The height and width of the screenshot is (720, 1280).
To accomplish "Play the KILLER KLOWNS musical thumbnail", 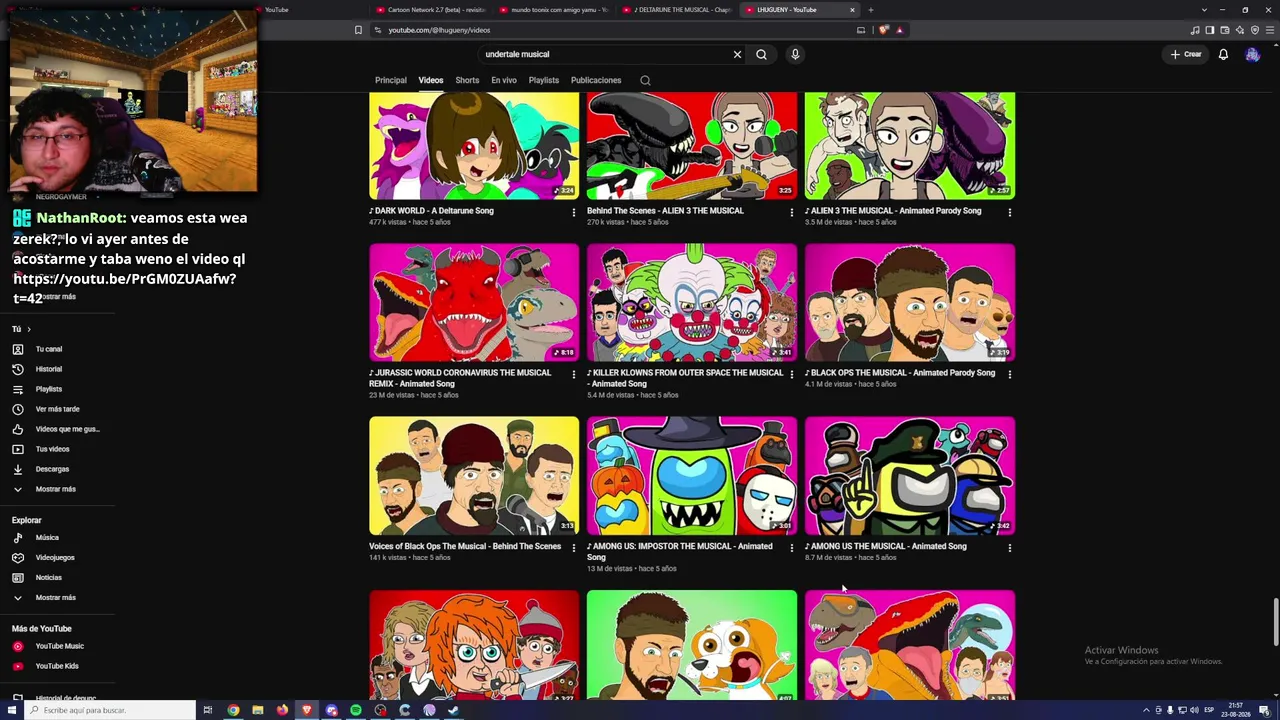I will pyautogui.click(x=692, y=302).
